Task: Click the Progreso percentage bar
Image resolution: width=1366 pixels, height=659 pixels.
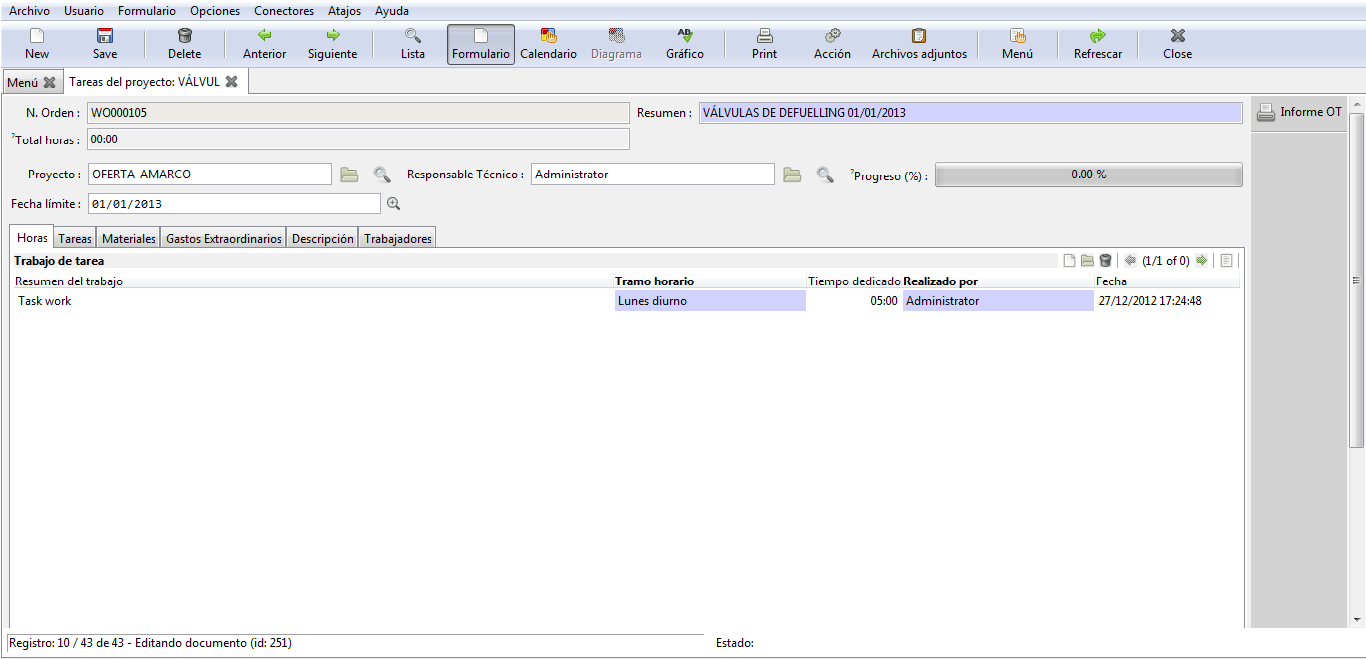Action: [x=1088, y=175]
